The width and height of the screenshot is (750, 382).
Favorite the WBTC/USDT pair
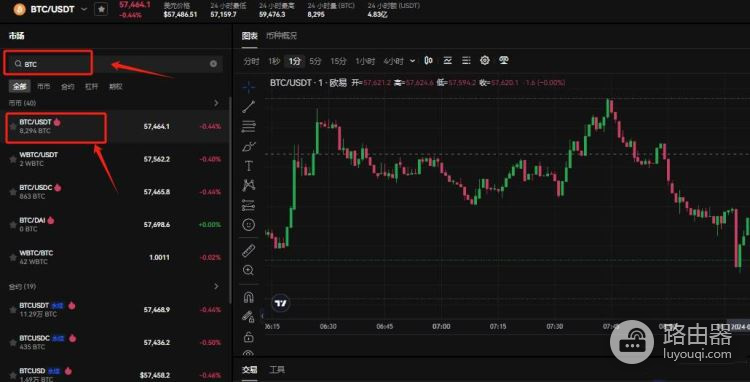pos(13,159)
